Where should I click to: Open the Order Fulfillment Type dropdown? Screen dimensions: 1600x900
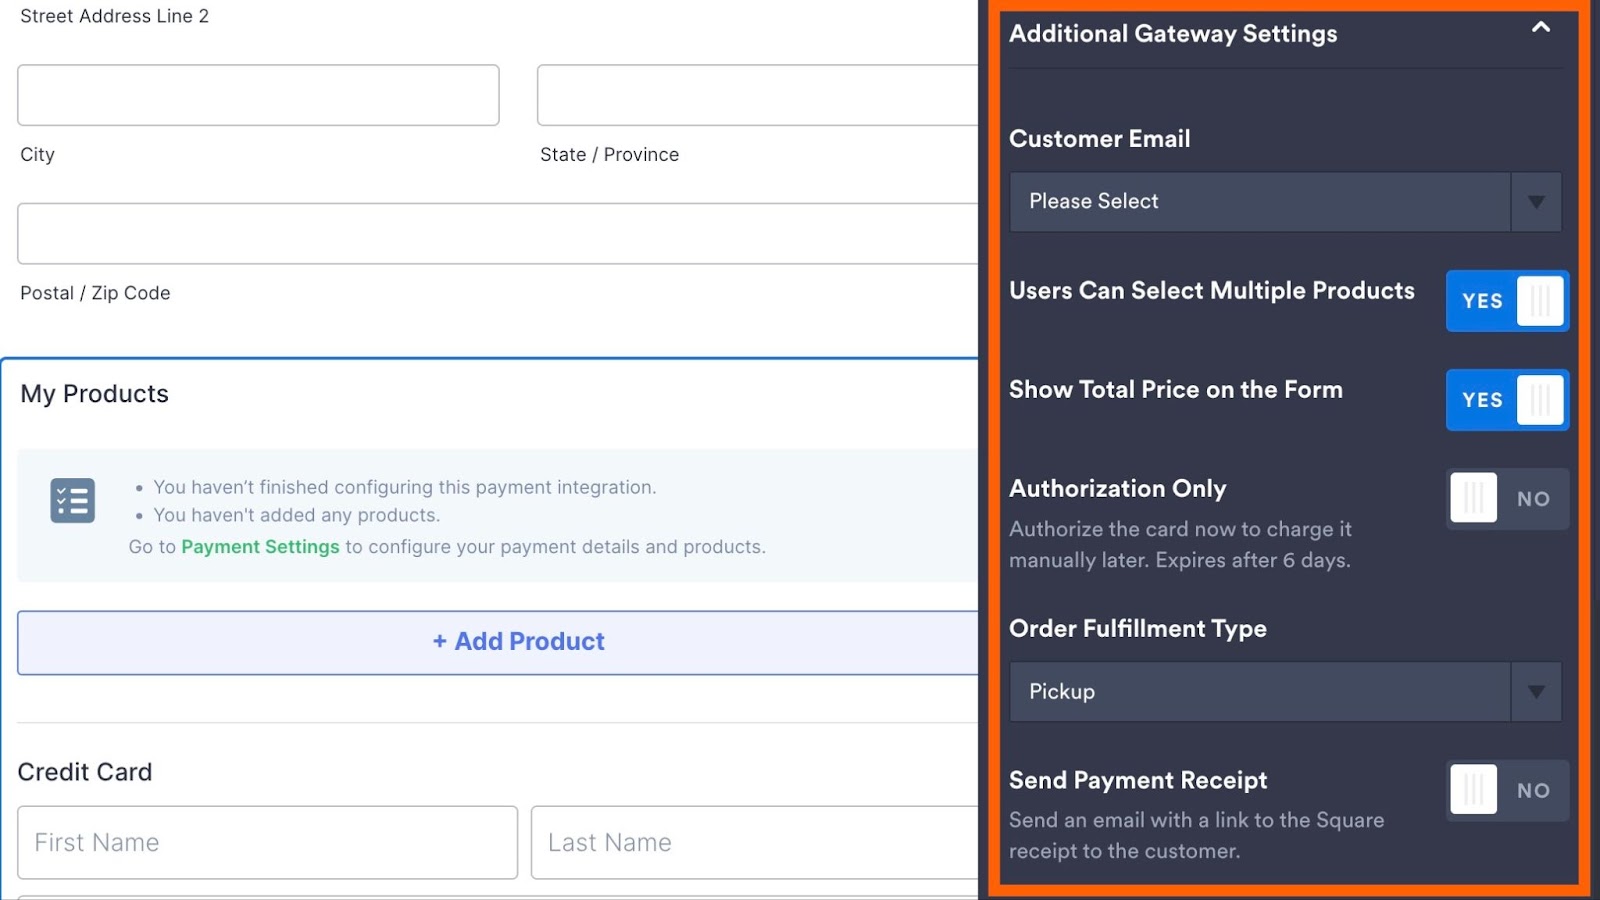click(1260, 692)
